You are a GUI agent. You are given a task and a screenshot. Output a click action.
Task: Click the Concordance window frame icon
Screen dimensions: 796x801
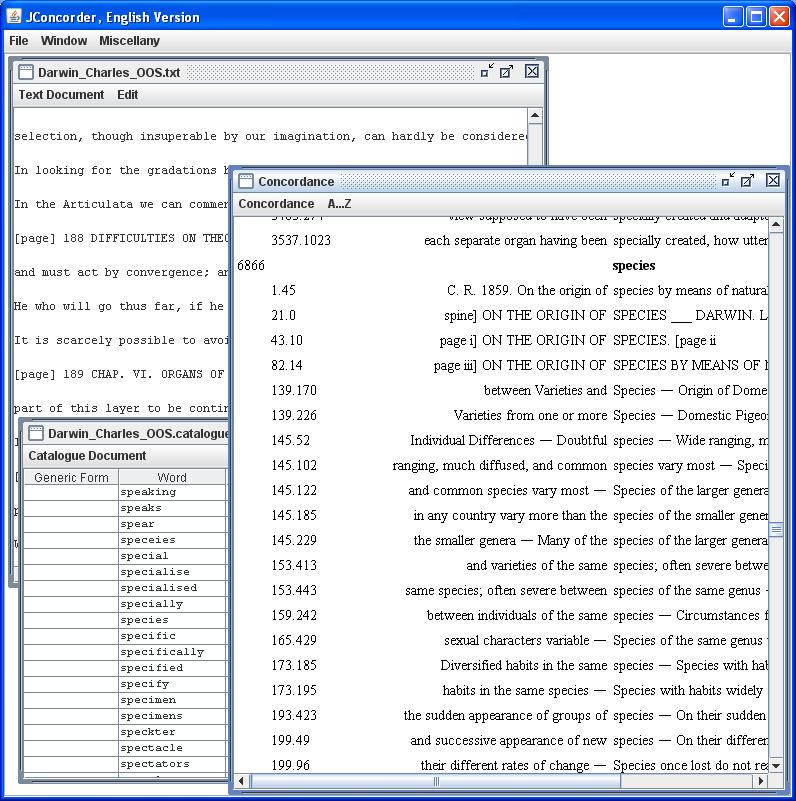point(246,181)
